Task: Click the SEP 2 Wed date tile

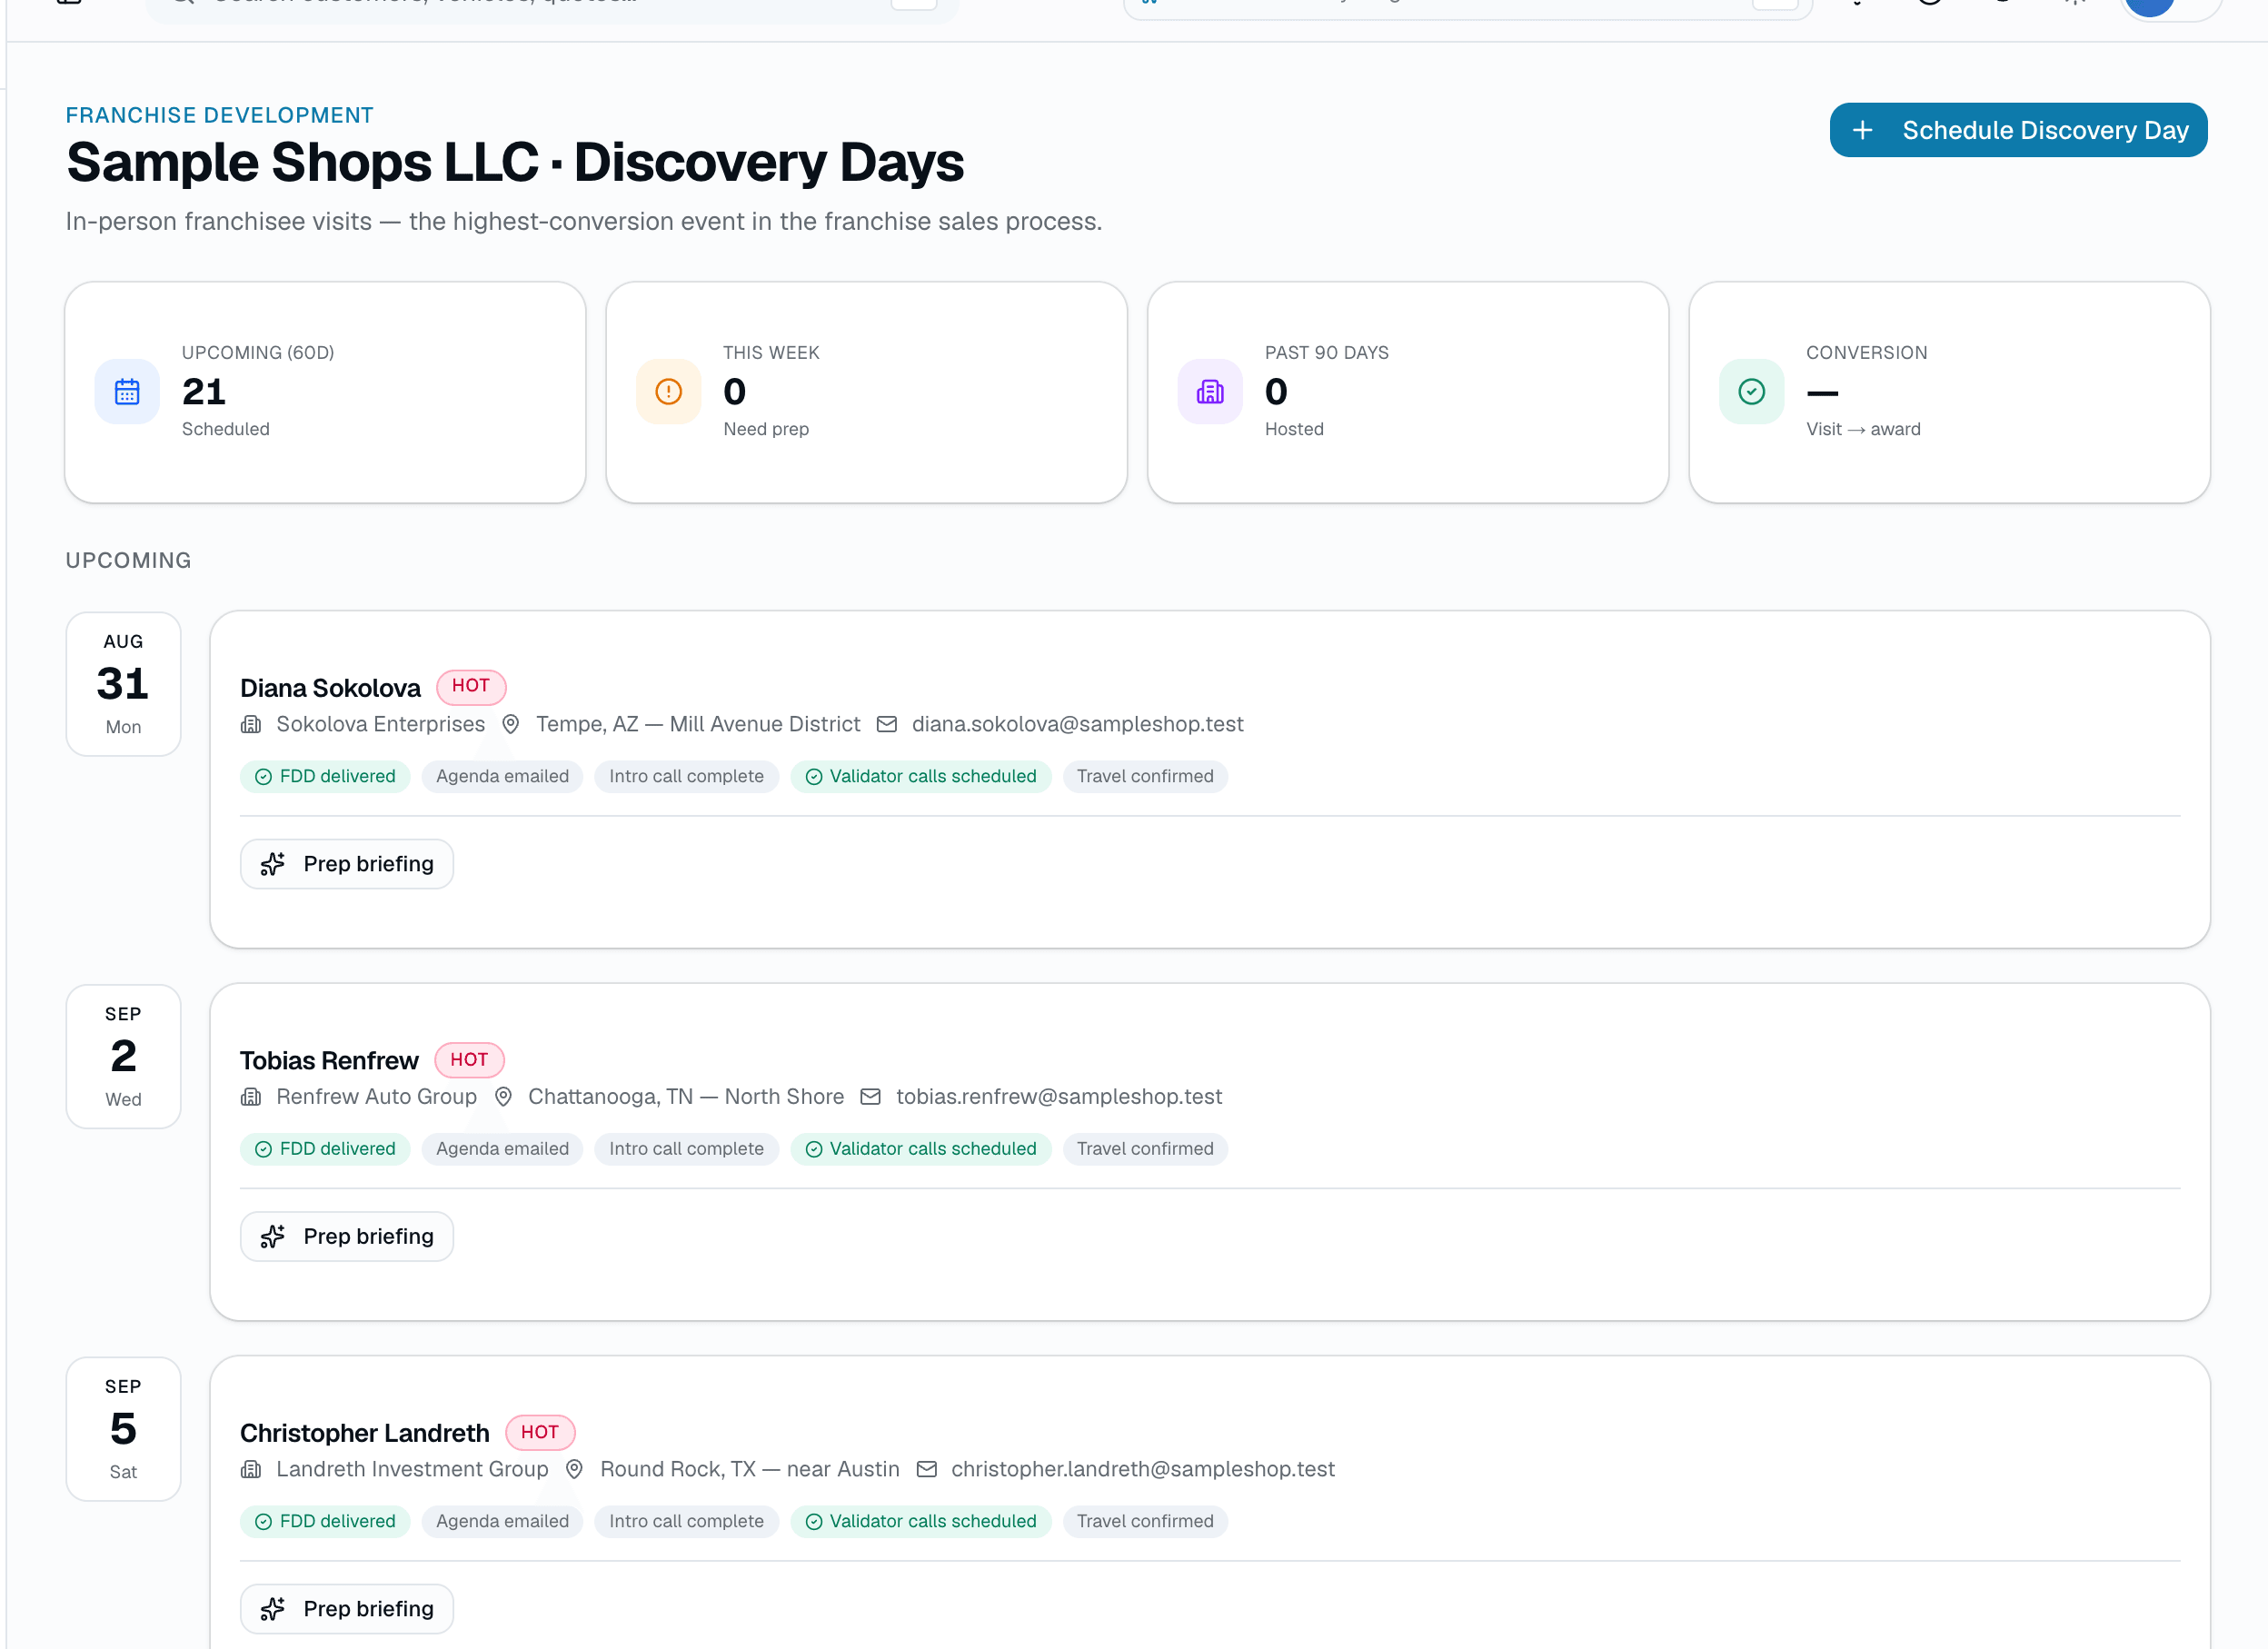Action: (123, 1056)
